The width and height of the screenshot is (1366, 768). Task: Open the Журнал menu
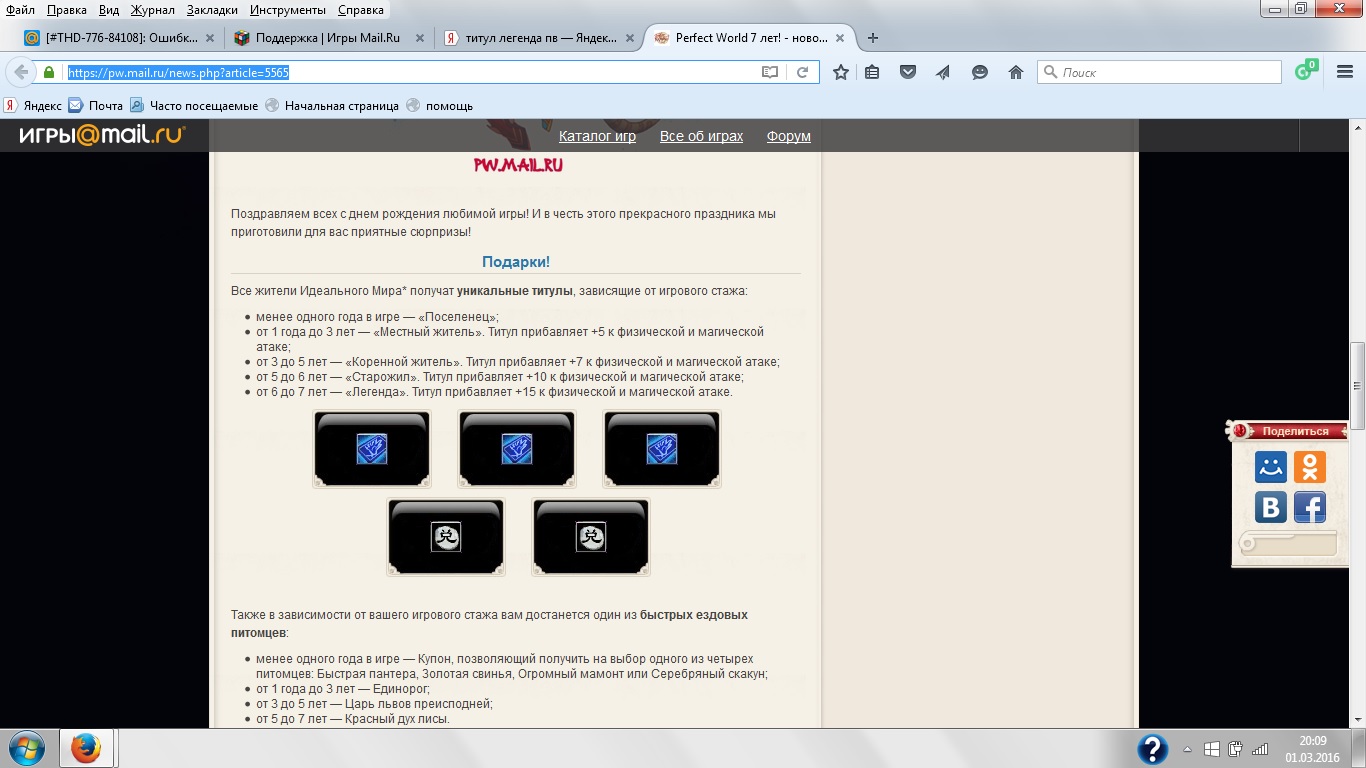pyautogui.click(x=152, y=10)
